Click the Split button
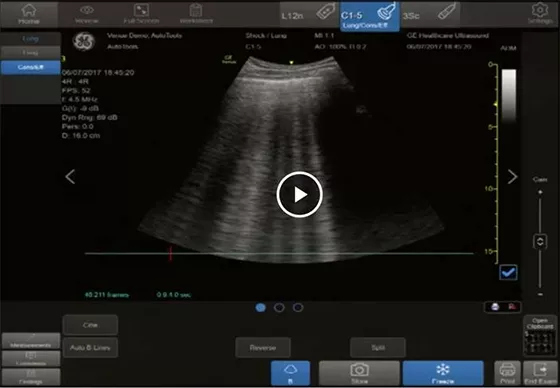The height and width of the screenshot is (388, 560). tap(378, 347)
